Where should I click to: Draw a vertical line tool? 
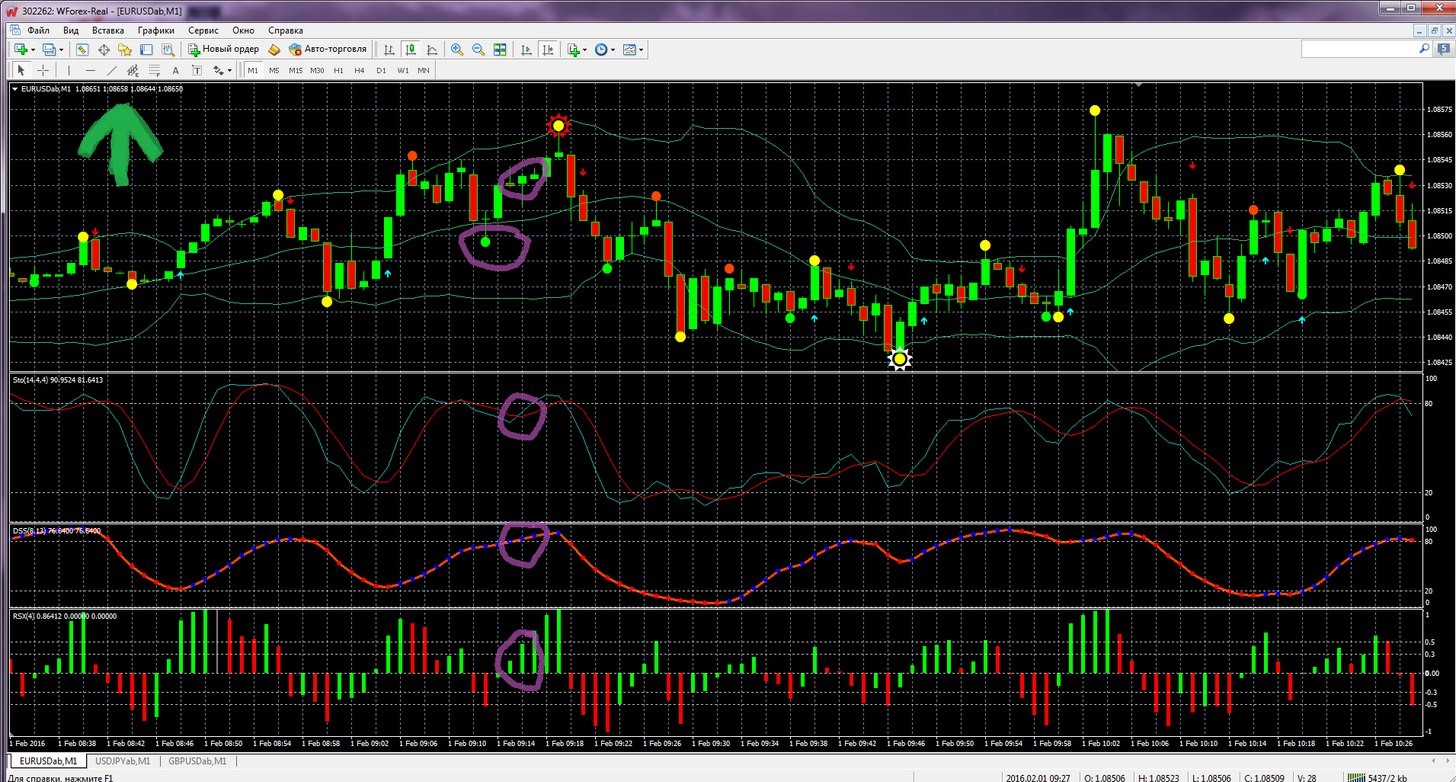tap(69, 70)
